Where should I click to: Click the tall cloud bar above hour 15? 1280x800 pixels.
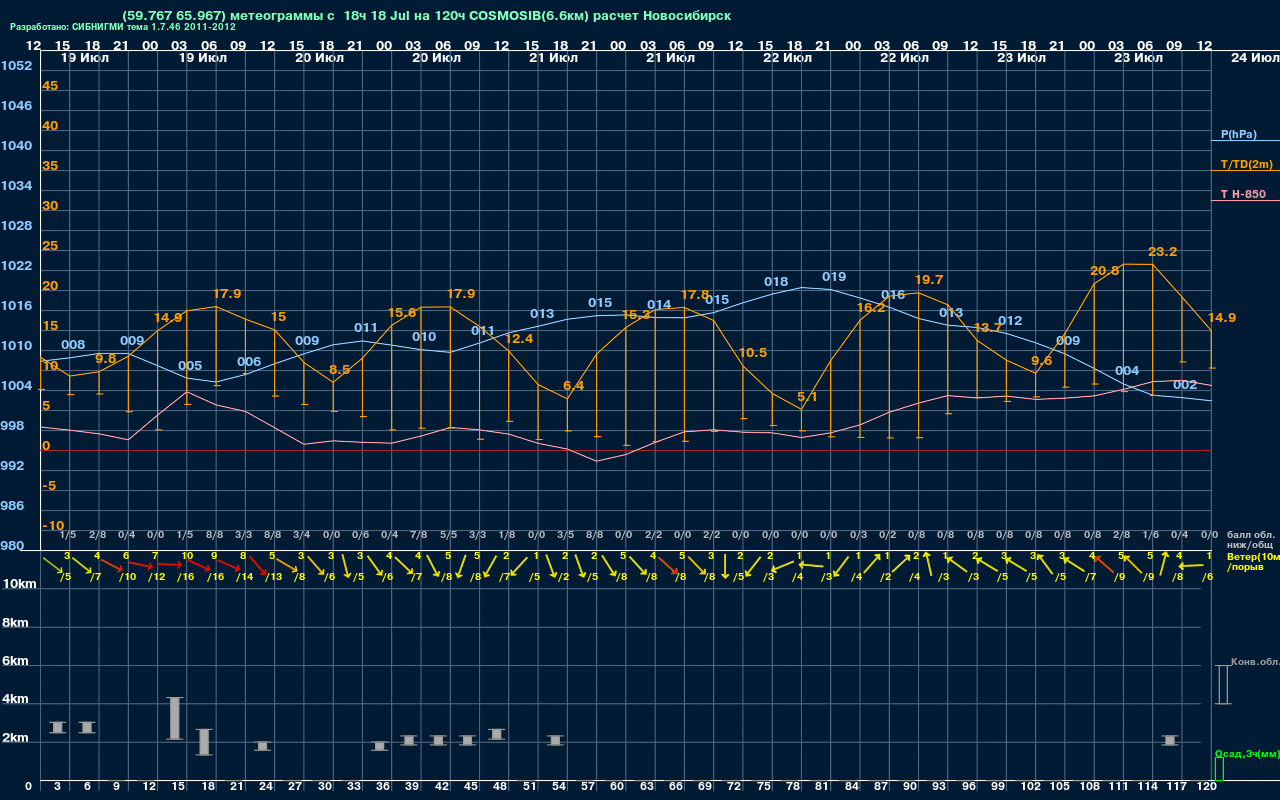[x=174, y=718]
